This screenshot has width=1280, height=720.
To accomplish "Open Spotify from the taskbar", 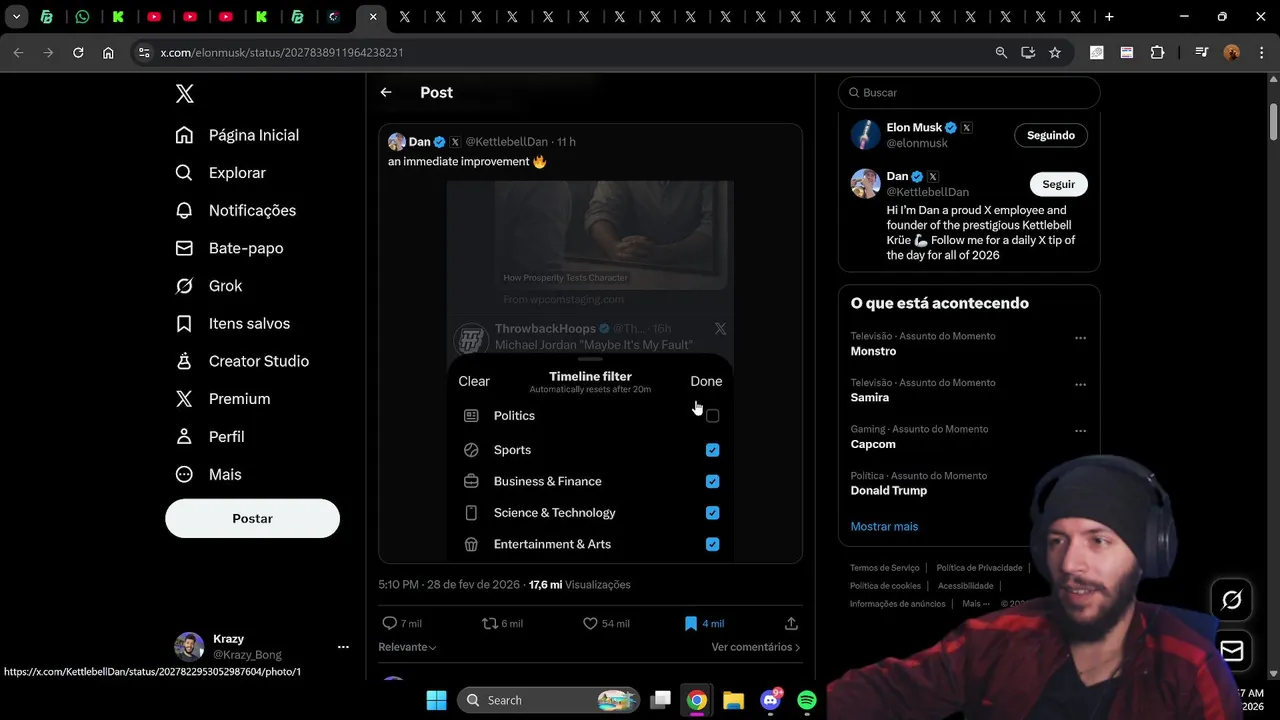I will [806, 700].
